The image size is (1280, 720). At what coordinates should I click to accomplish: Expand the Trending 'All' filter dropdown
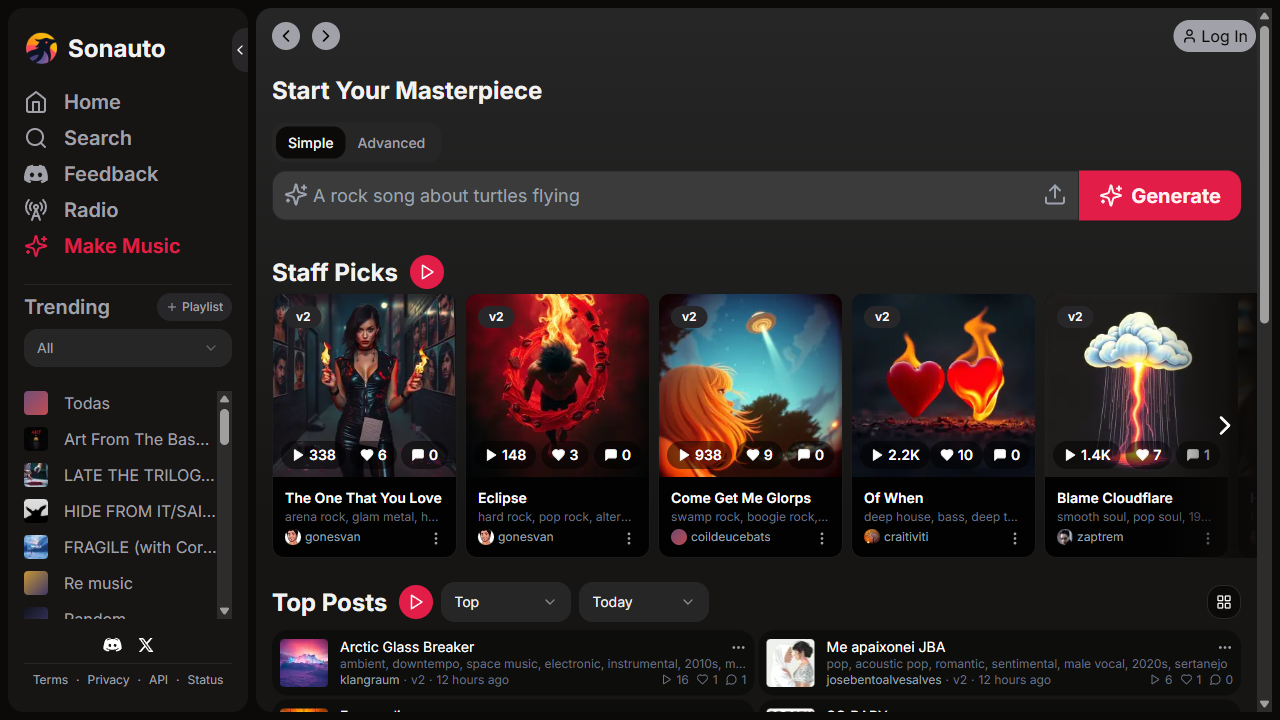(128, 348)
